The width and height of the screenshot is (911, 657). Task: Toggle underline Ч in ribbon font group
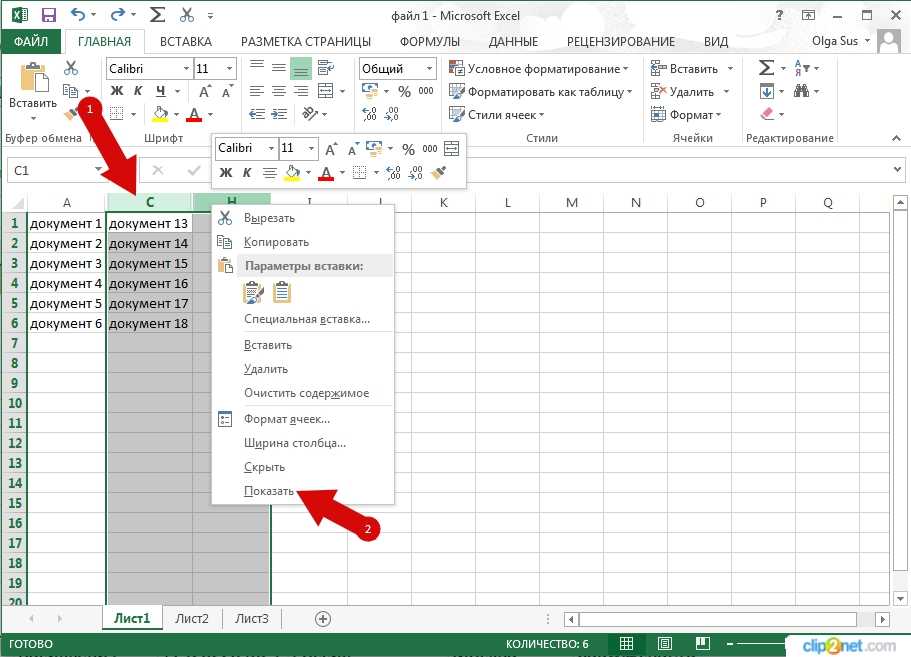click(160, 91)
